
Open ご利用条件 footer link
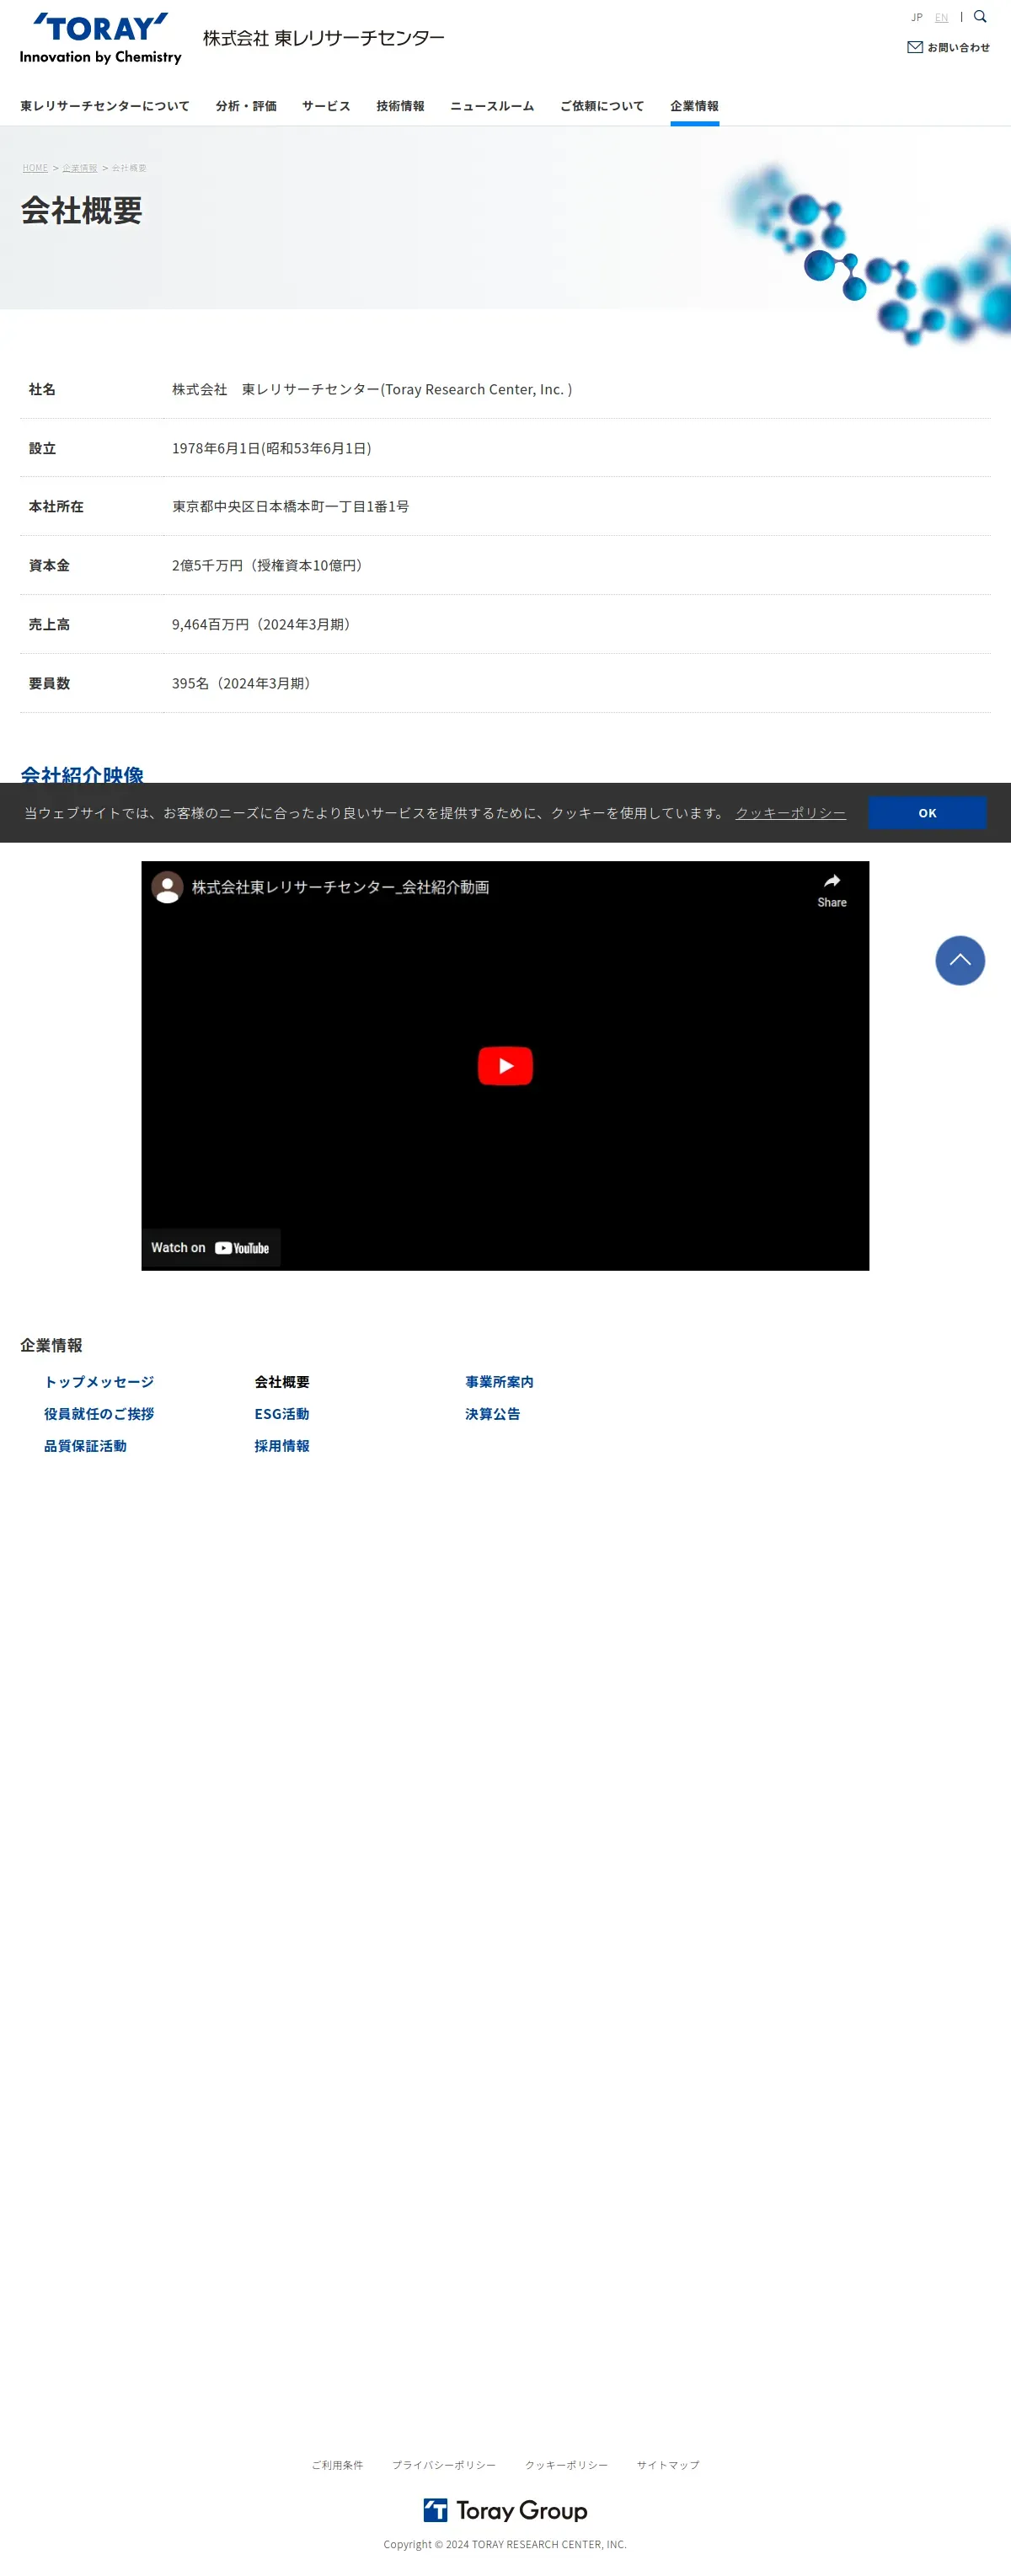click(x=337, y=2465)
